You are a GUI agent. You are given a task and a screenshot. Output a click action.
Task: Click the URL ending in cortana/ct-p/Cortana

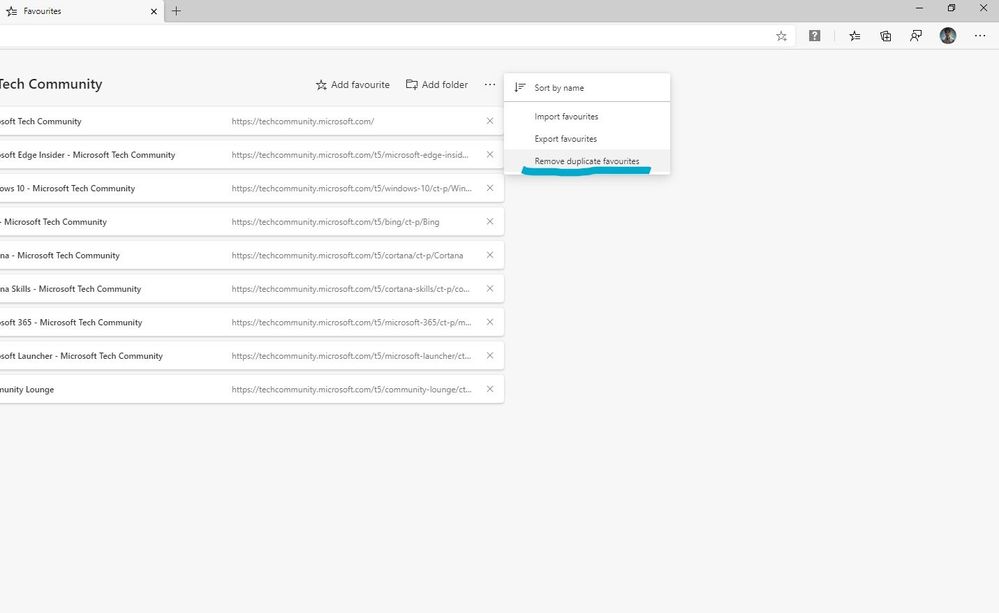click(347, 256)
